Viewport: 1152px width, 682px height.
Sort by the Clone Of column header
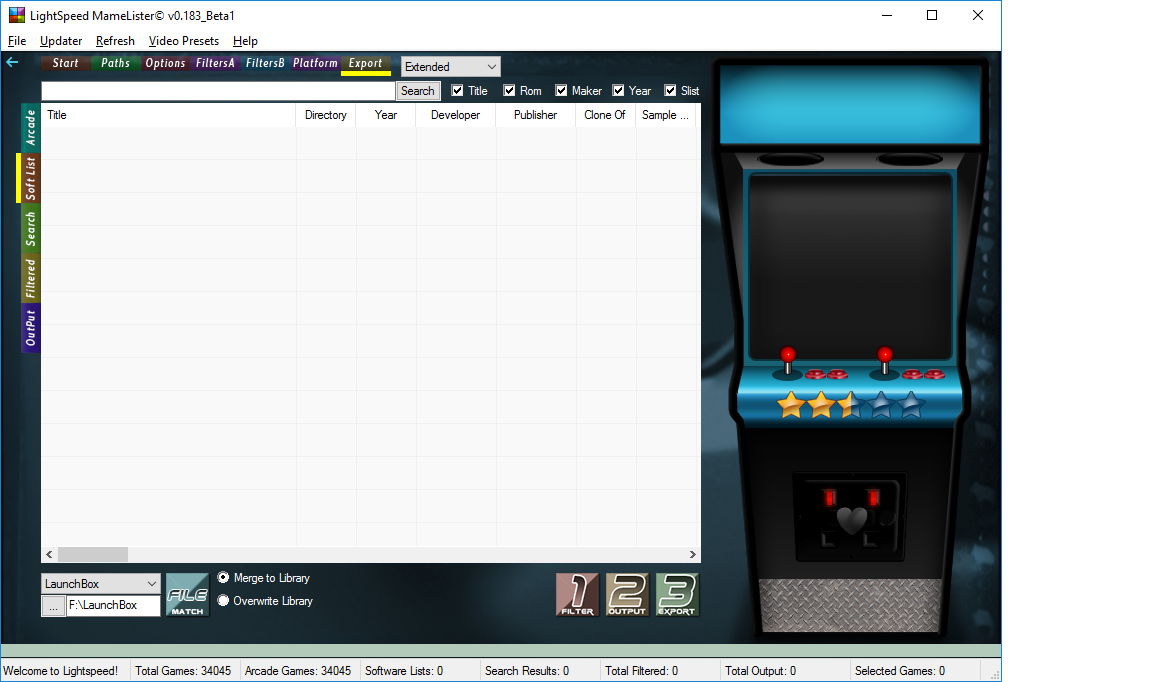(605, 115)
